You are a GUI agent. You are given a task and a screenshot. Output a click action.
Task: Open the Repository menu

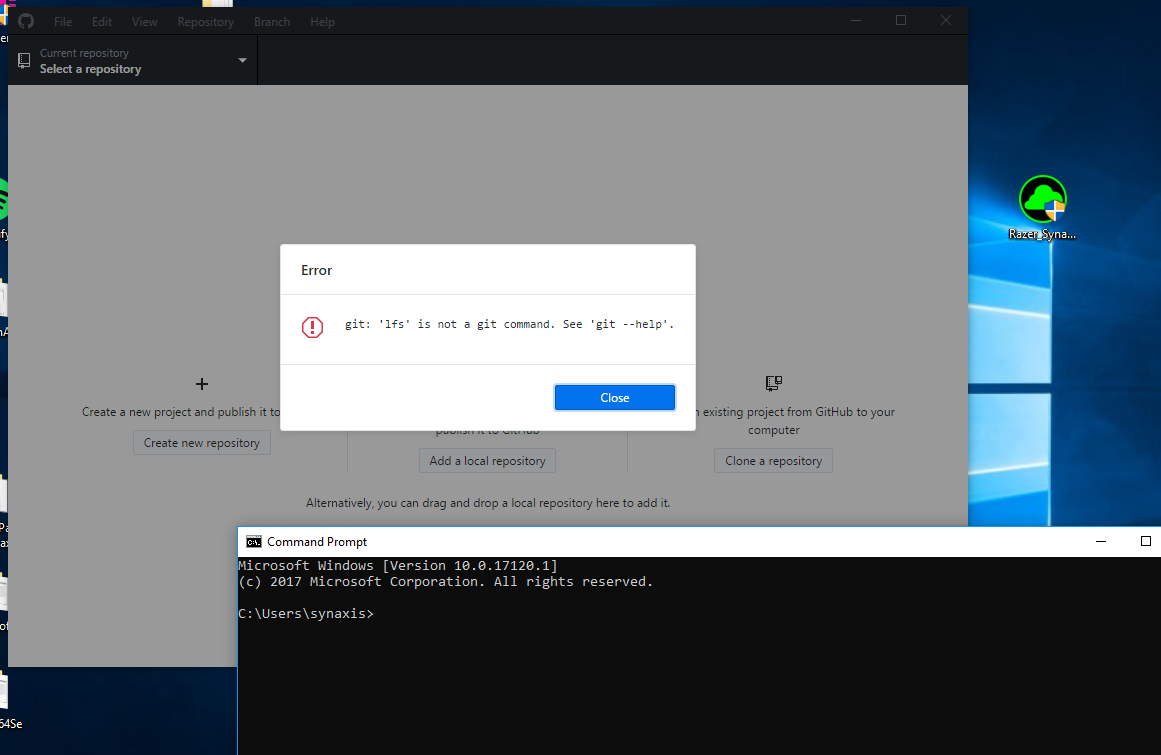[x=206, y=21]
